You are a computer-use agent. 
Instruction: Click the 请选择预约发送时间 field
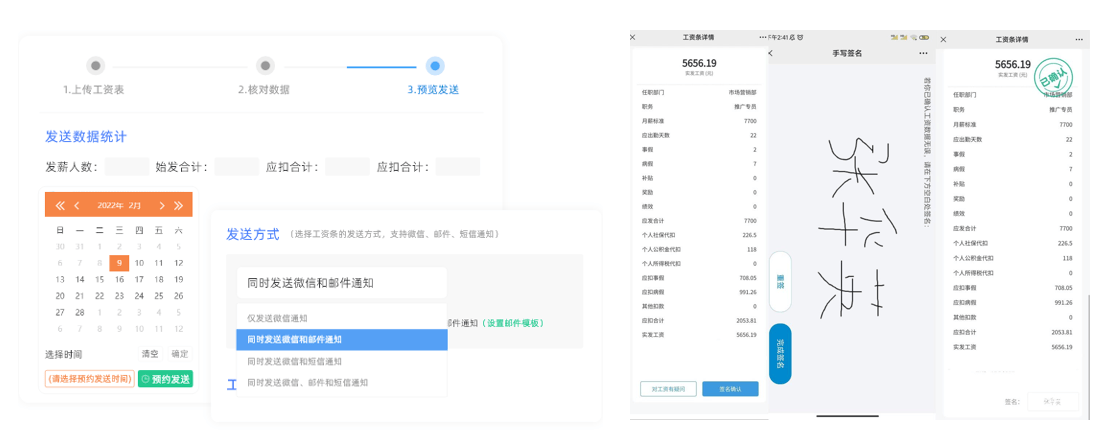[89, 378]
